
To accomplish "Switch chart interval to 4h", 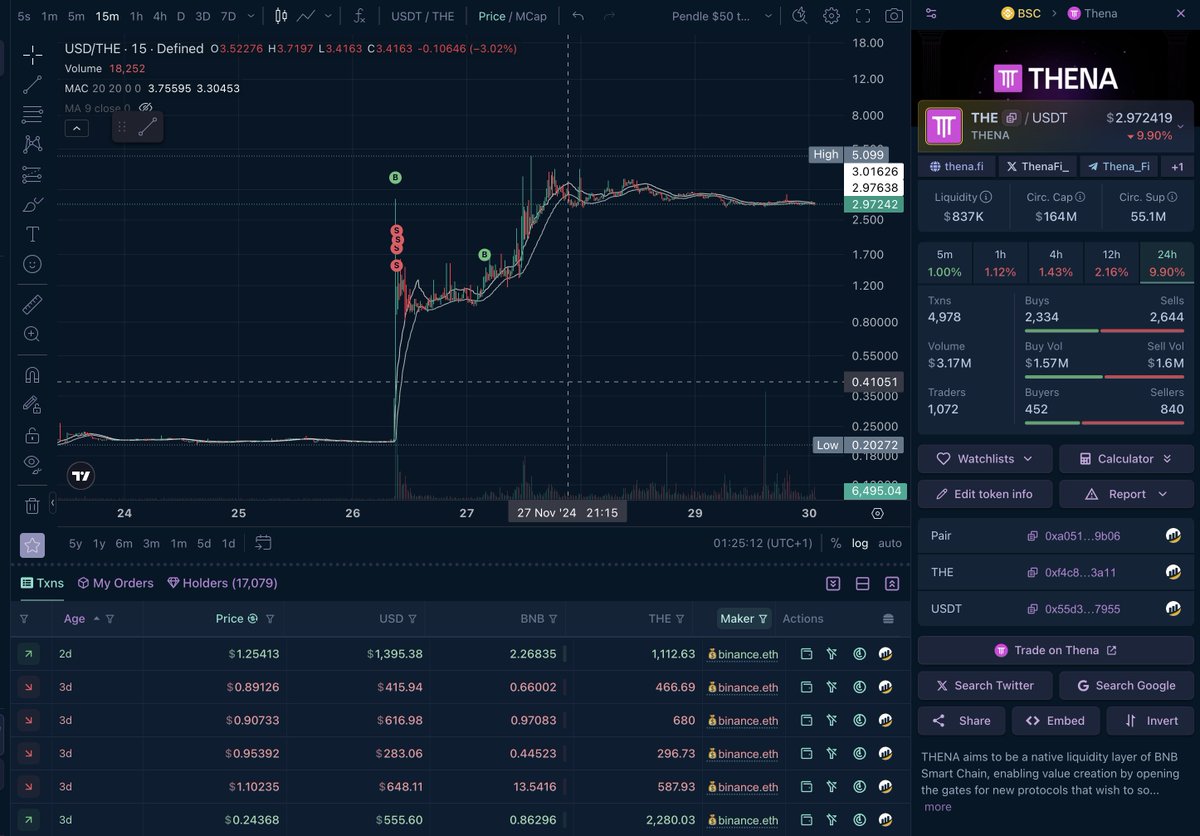I will click(160, 16).
